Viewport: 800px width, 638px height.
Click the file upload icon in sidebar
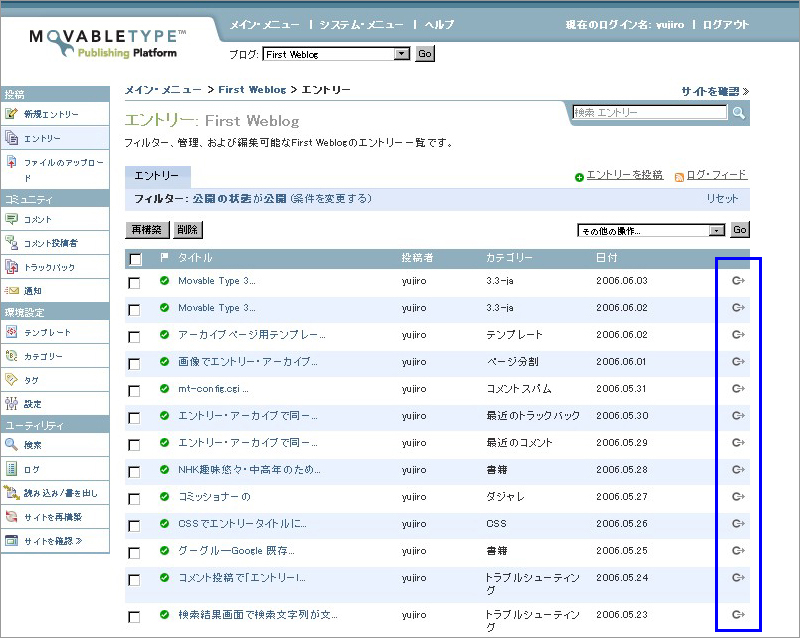click(11, 162)
